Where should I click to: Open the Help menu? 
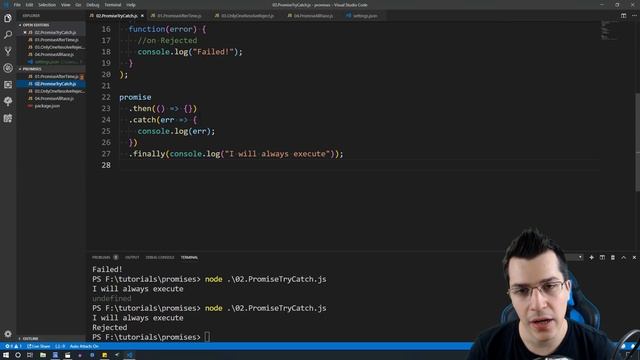(131, 5)
